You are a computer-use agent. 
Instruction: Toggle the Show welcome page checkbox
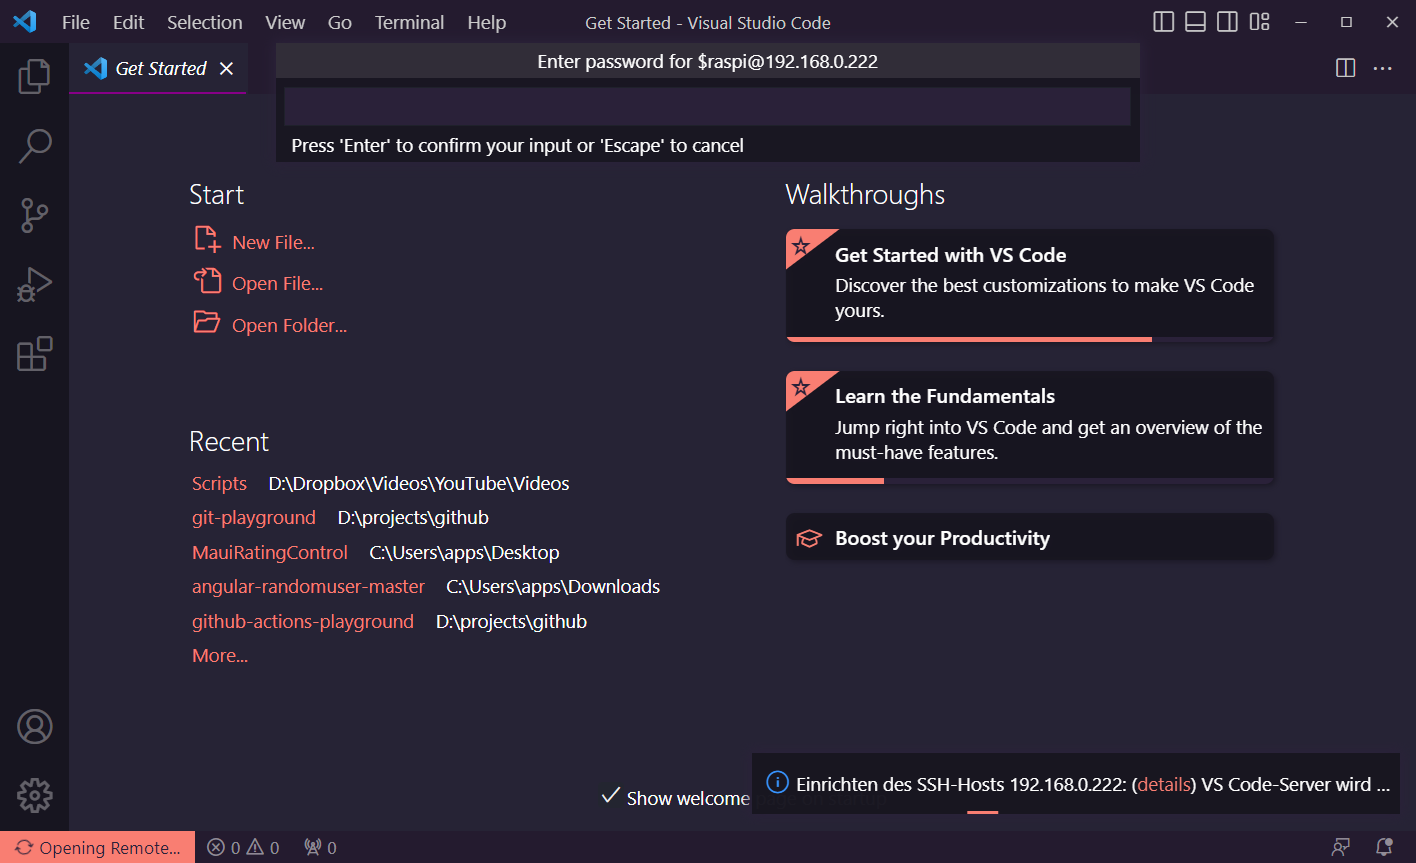click(x=611, y=796)
